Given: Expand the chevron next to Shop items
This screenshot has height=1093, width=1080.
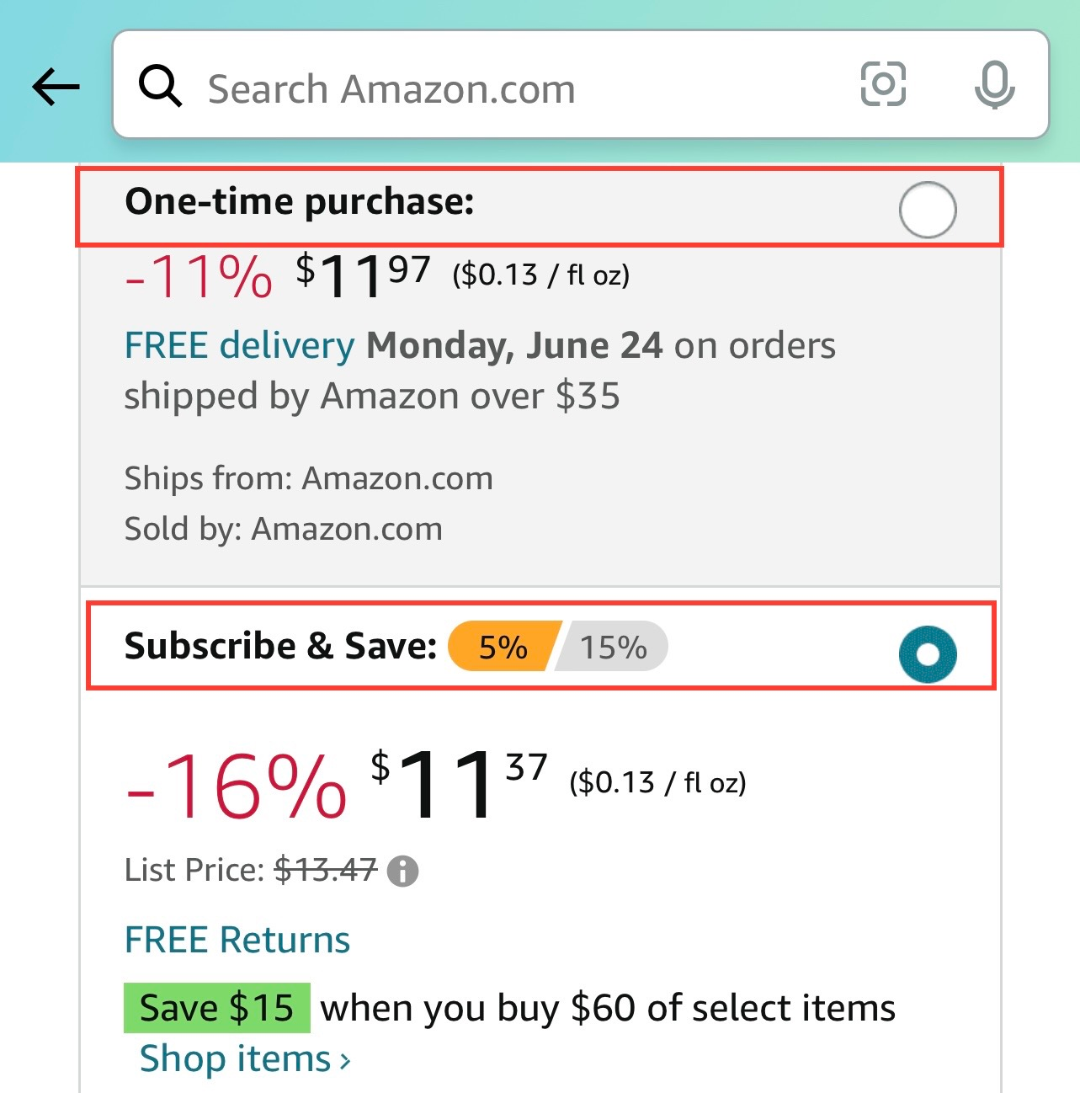Looking at the screenshot, I should point(345,1060).
